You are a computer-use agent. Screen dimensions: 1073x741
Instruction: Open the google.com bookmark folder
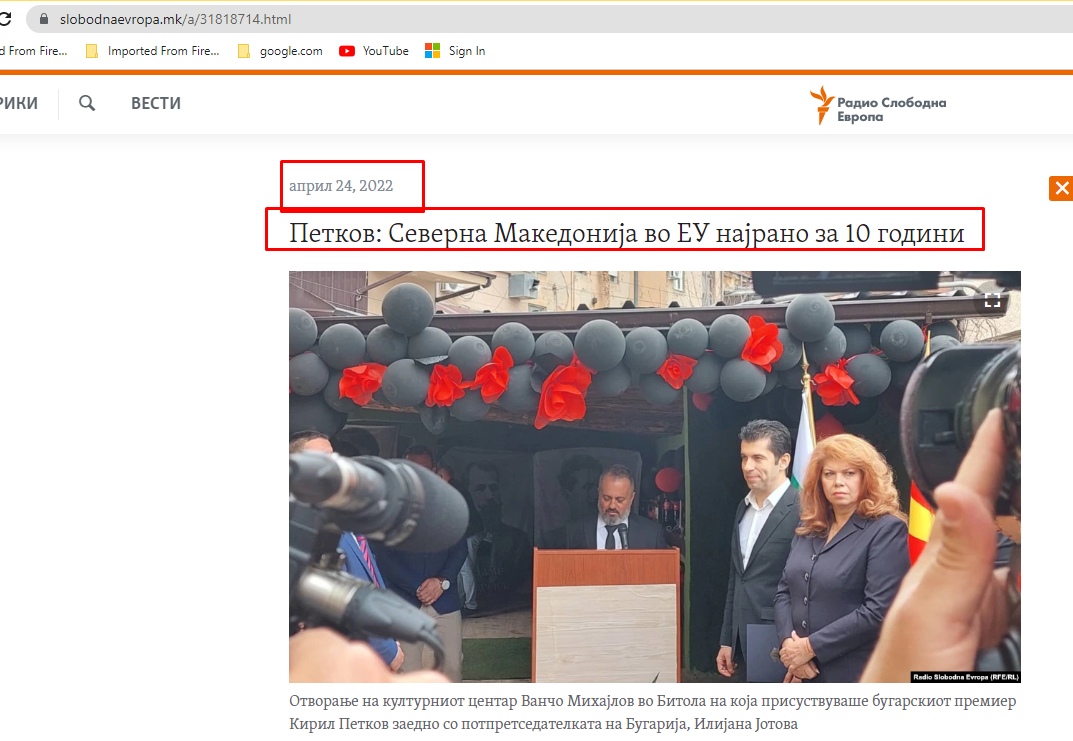point(280,51)
